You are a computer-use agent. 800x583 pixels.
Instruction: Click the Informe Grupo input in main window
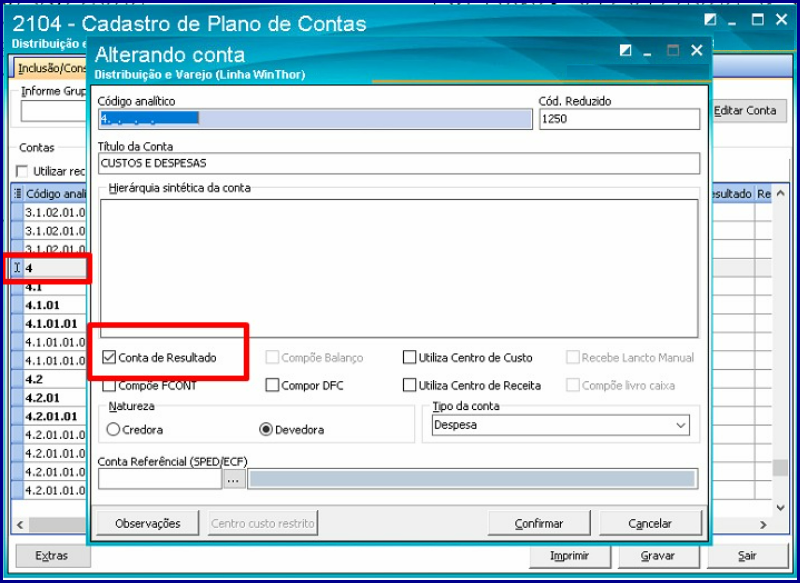(54, 111)
